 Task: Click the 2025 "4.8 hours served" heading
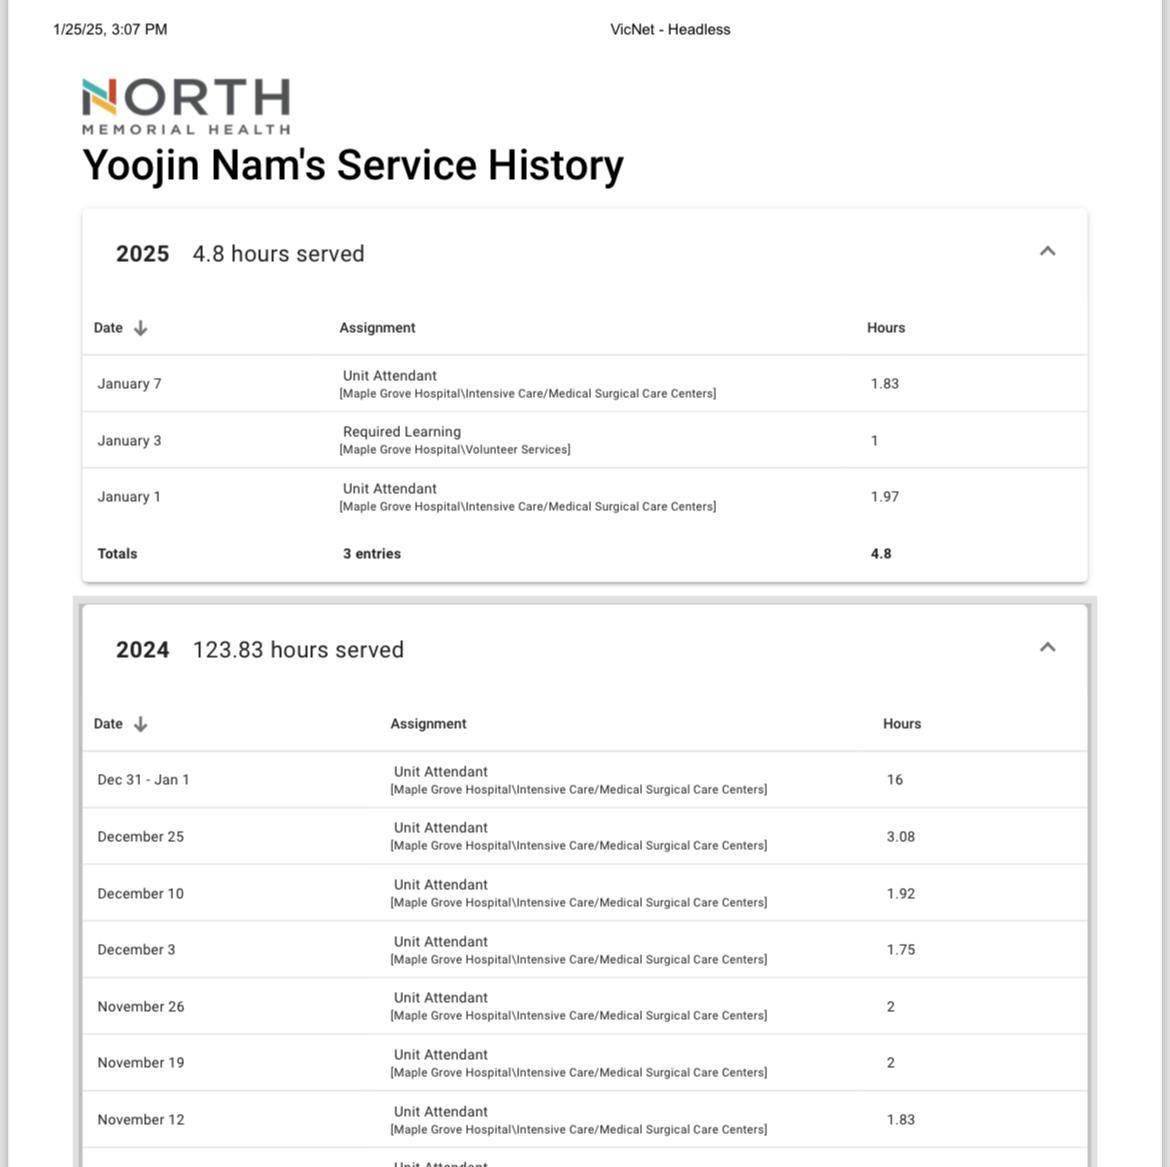click(x=278, y=254)
